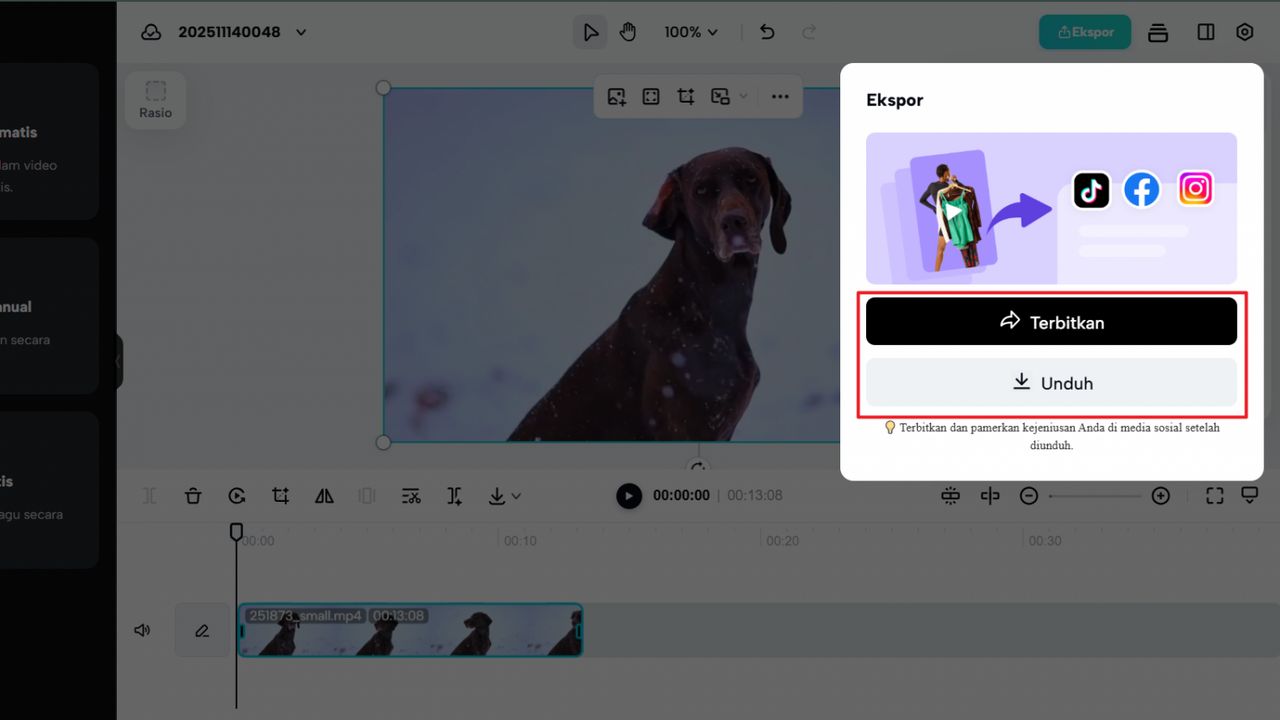The height and width of the screenshot is (720, 1280).
Task: Mute the track with speaker icon
Action: pos(143,630)
